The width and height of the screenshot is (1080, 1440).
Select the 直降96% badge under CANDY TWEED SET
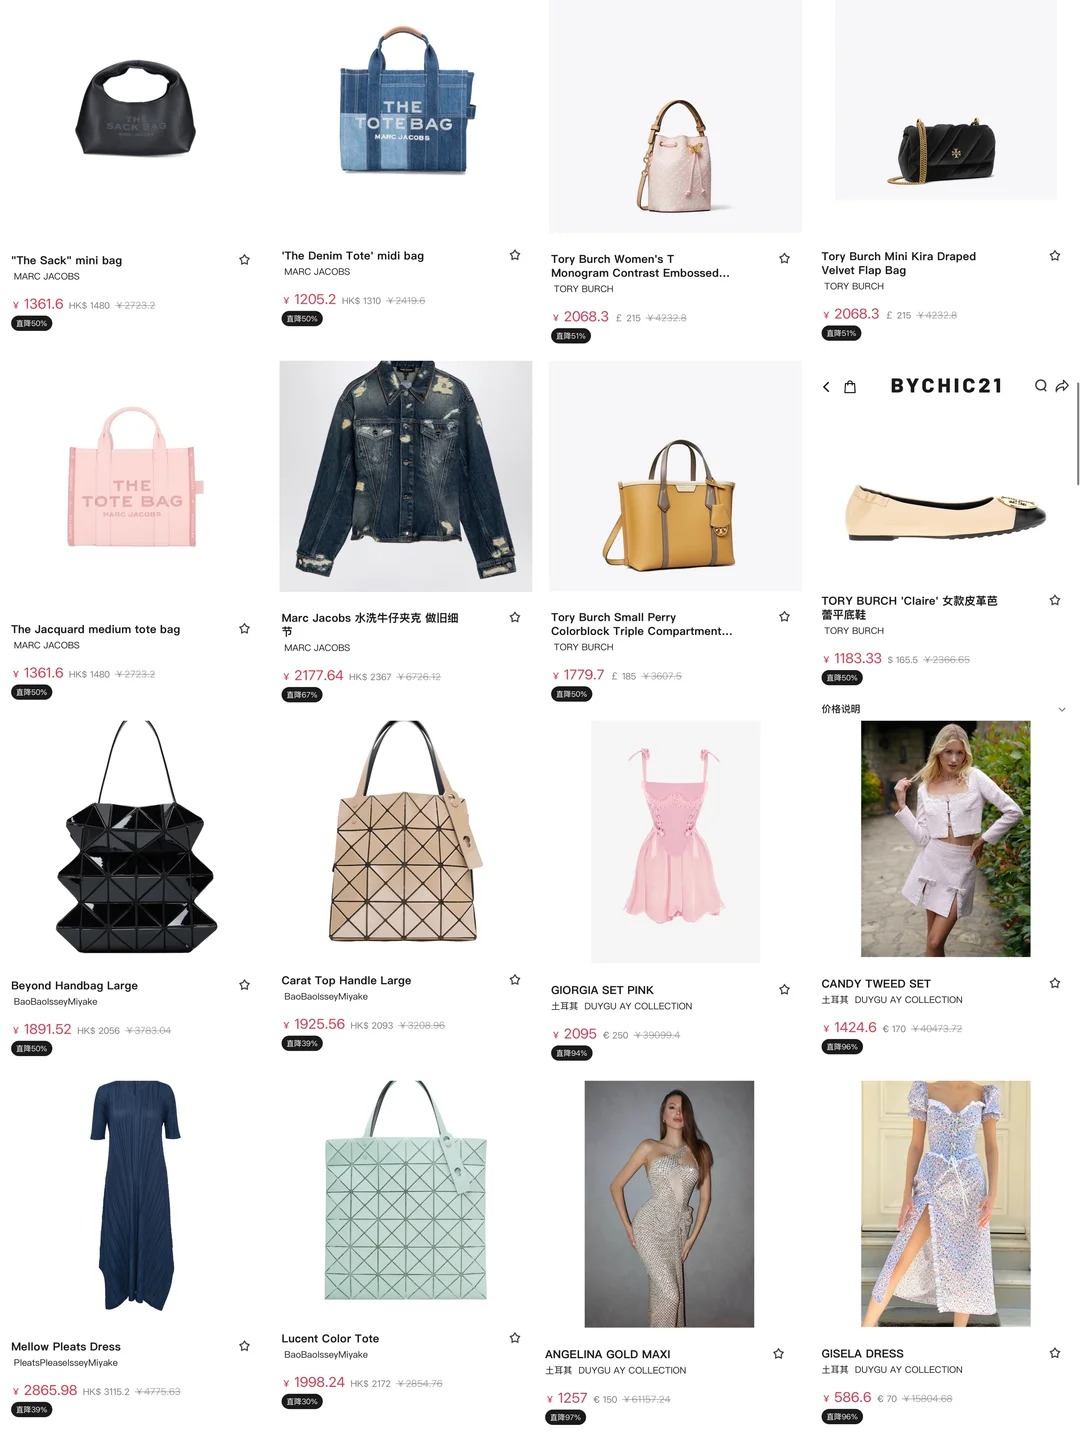pos(842,1047)
